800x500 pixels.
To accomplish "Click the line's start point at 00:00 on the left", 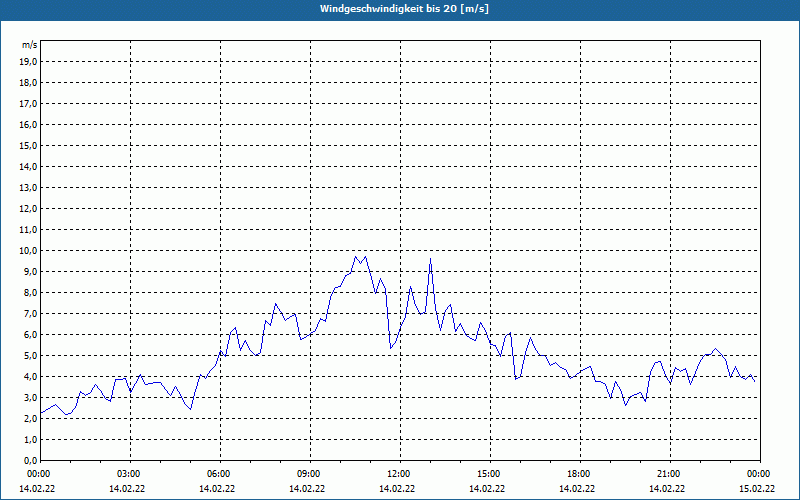I will point(40,412).
